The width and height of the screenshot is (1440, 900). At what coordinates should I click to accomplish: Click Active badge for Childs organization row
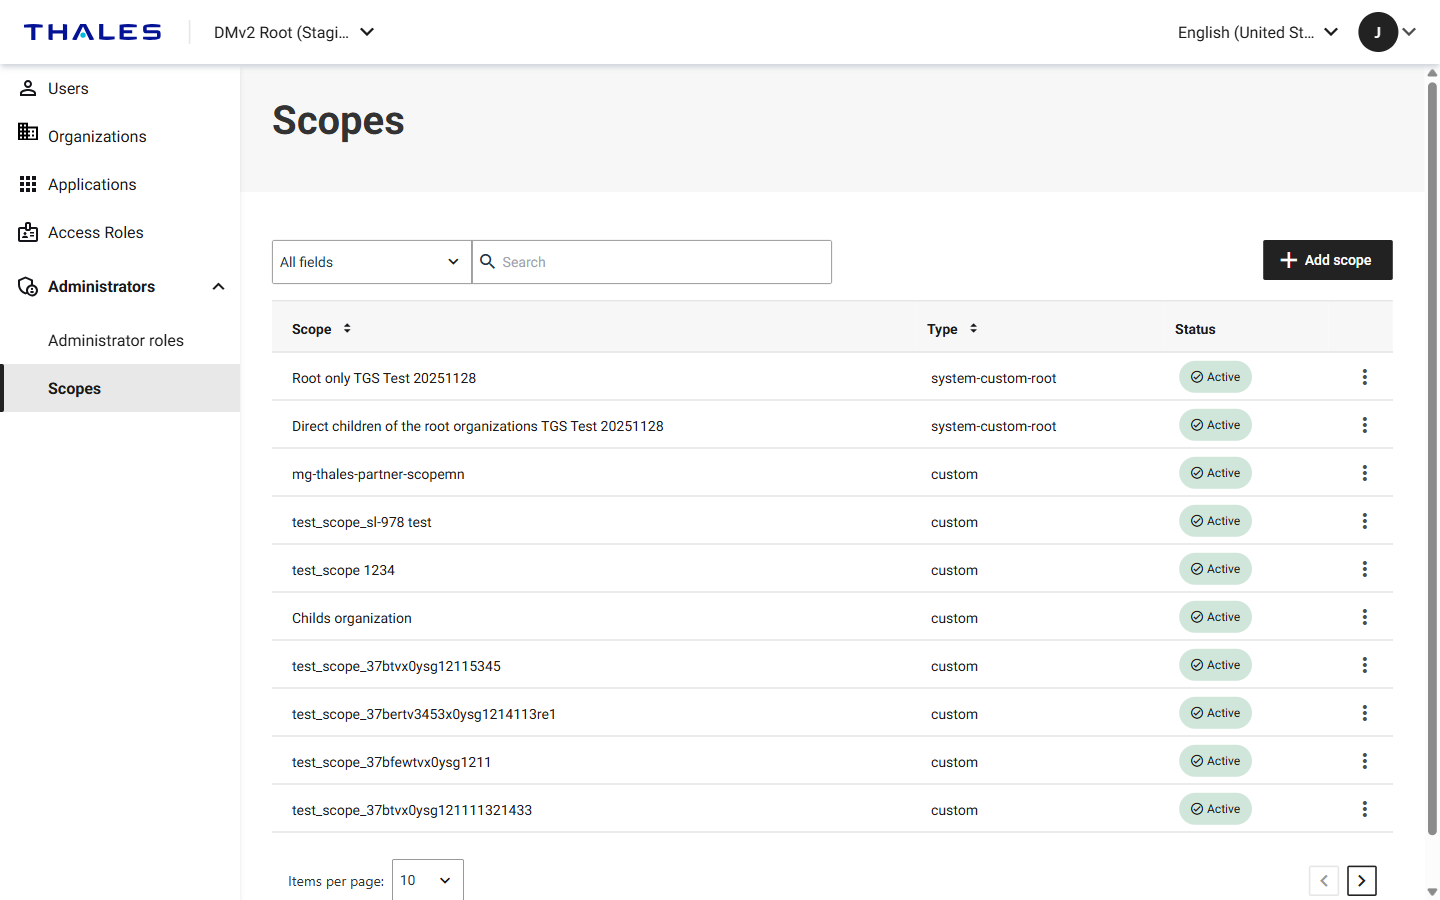pyautogui.click(x=1215, y=617)
